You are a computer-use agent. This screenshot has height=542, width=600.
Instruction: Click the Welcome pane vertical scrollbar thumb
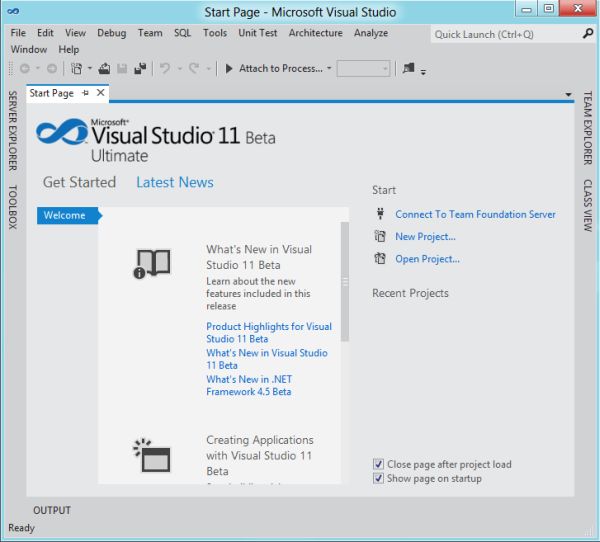click(345, 281)
